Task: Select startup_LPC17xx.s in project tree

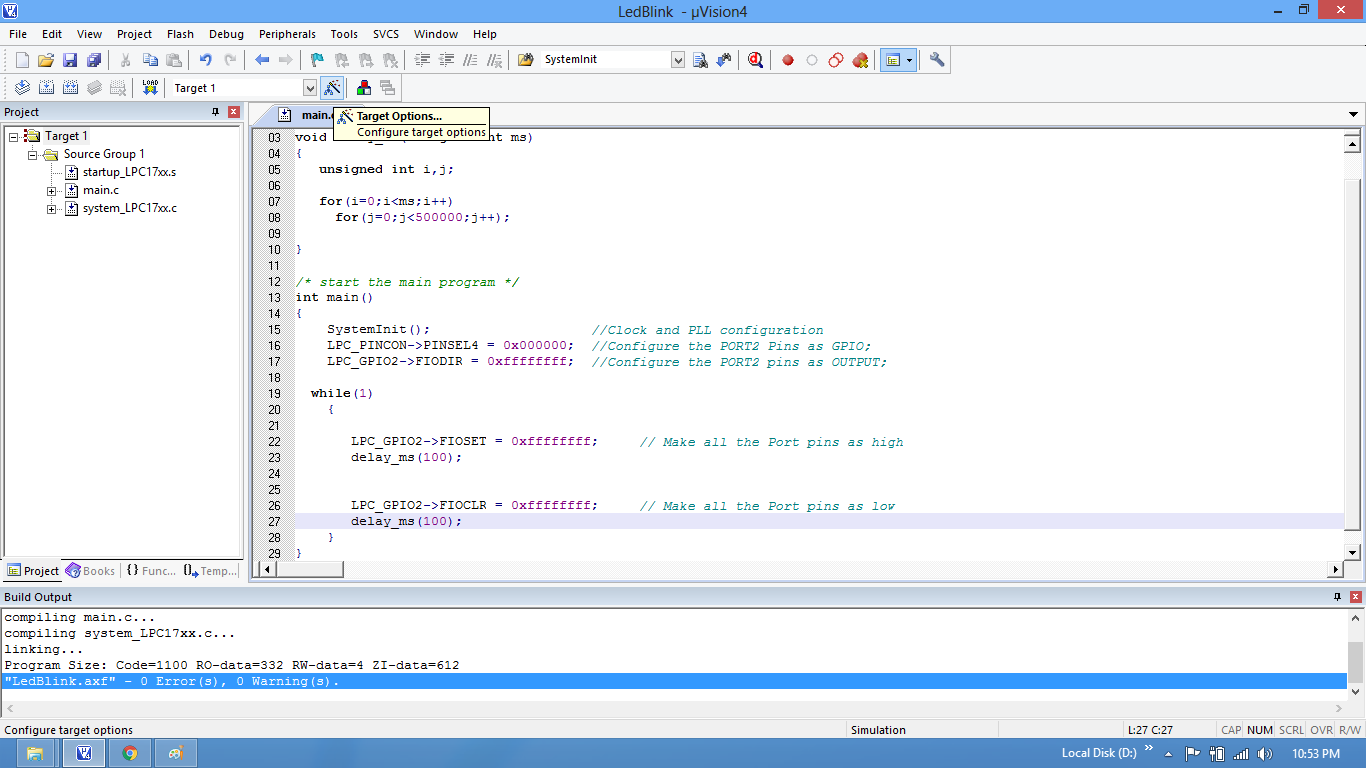Action: coord(129,172)
